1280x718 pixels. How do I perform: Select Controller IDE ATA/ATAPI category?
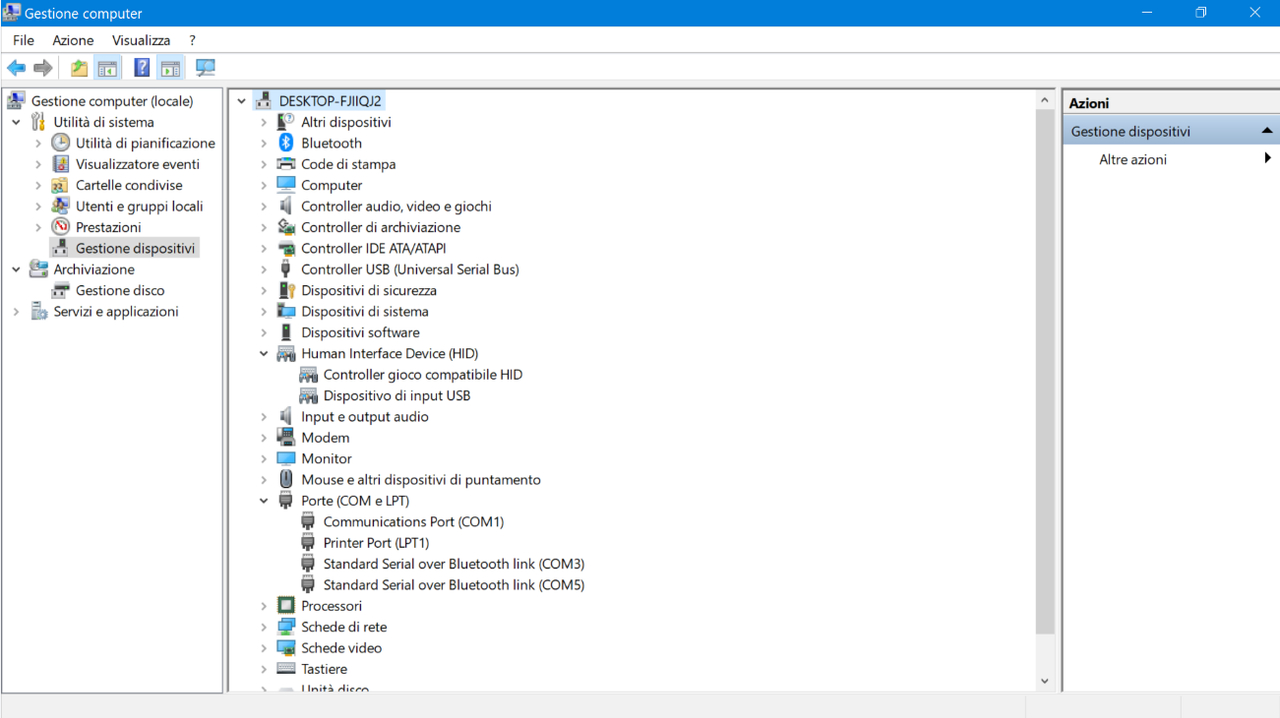click(x=374, y=248)
